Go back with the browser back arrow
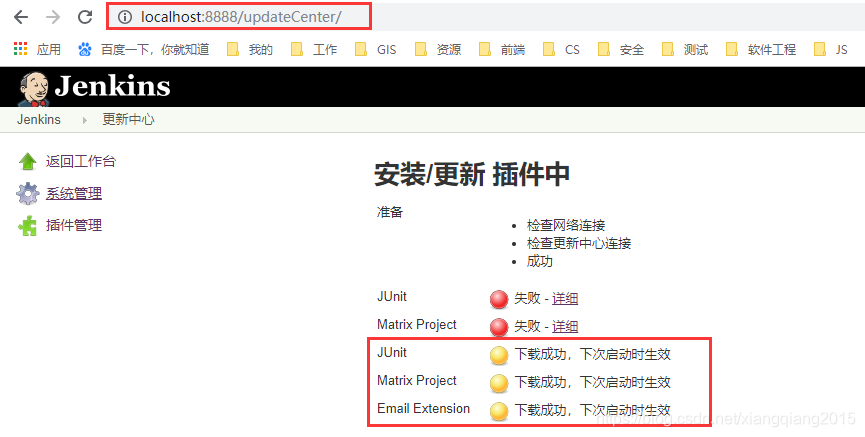 (21, 17)
